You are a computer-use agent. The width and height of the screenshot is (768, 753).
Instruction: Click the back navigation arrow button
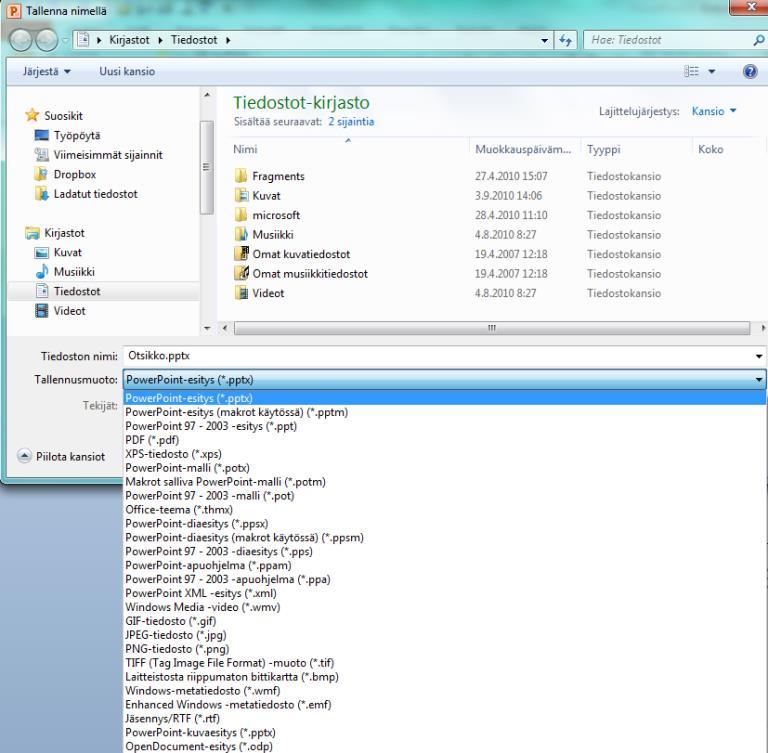21,40
